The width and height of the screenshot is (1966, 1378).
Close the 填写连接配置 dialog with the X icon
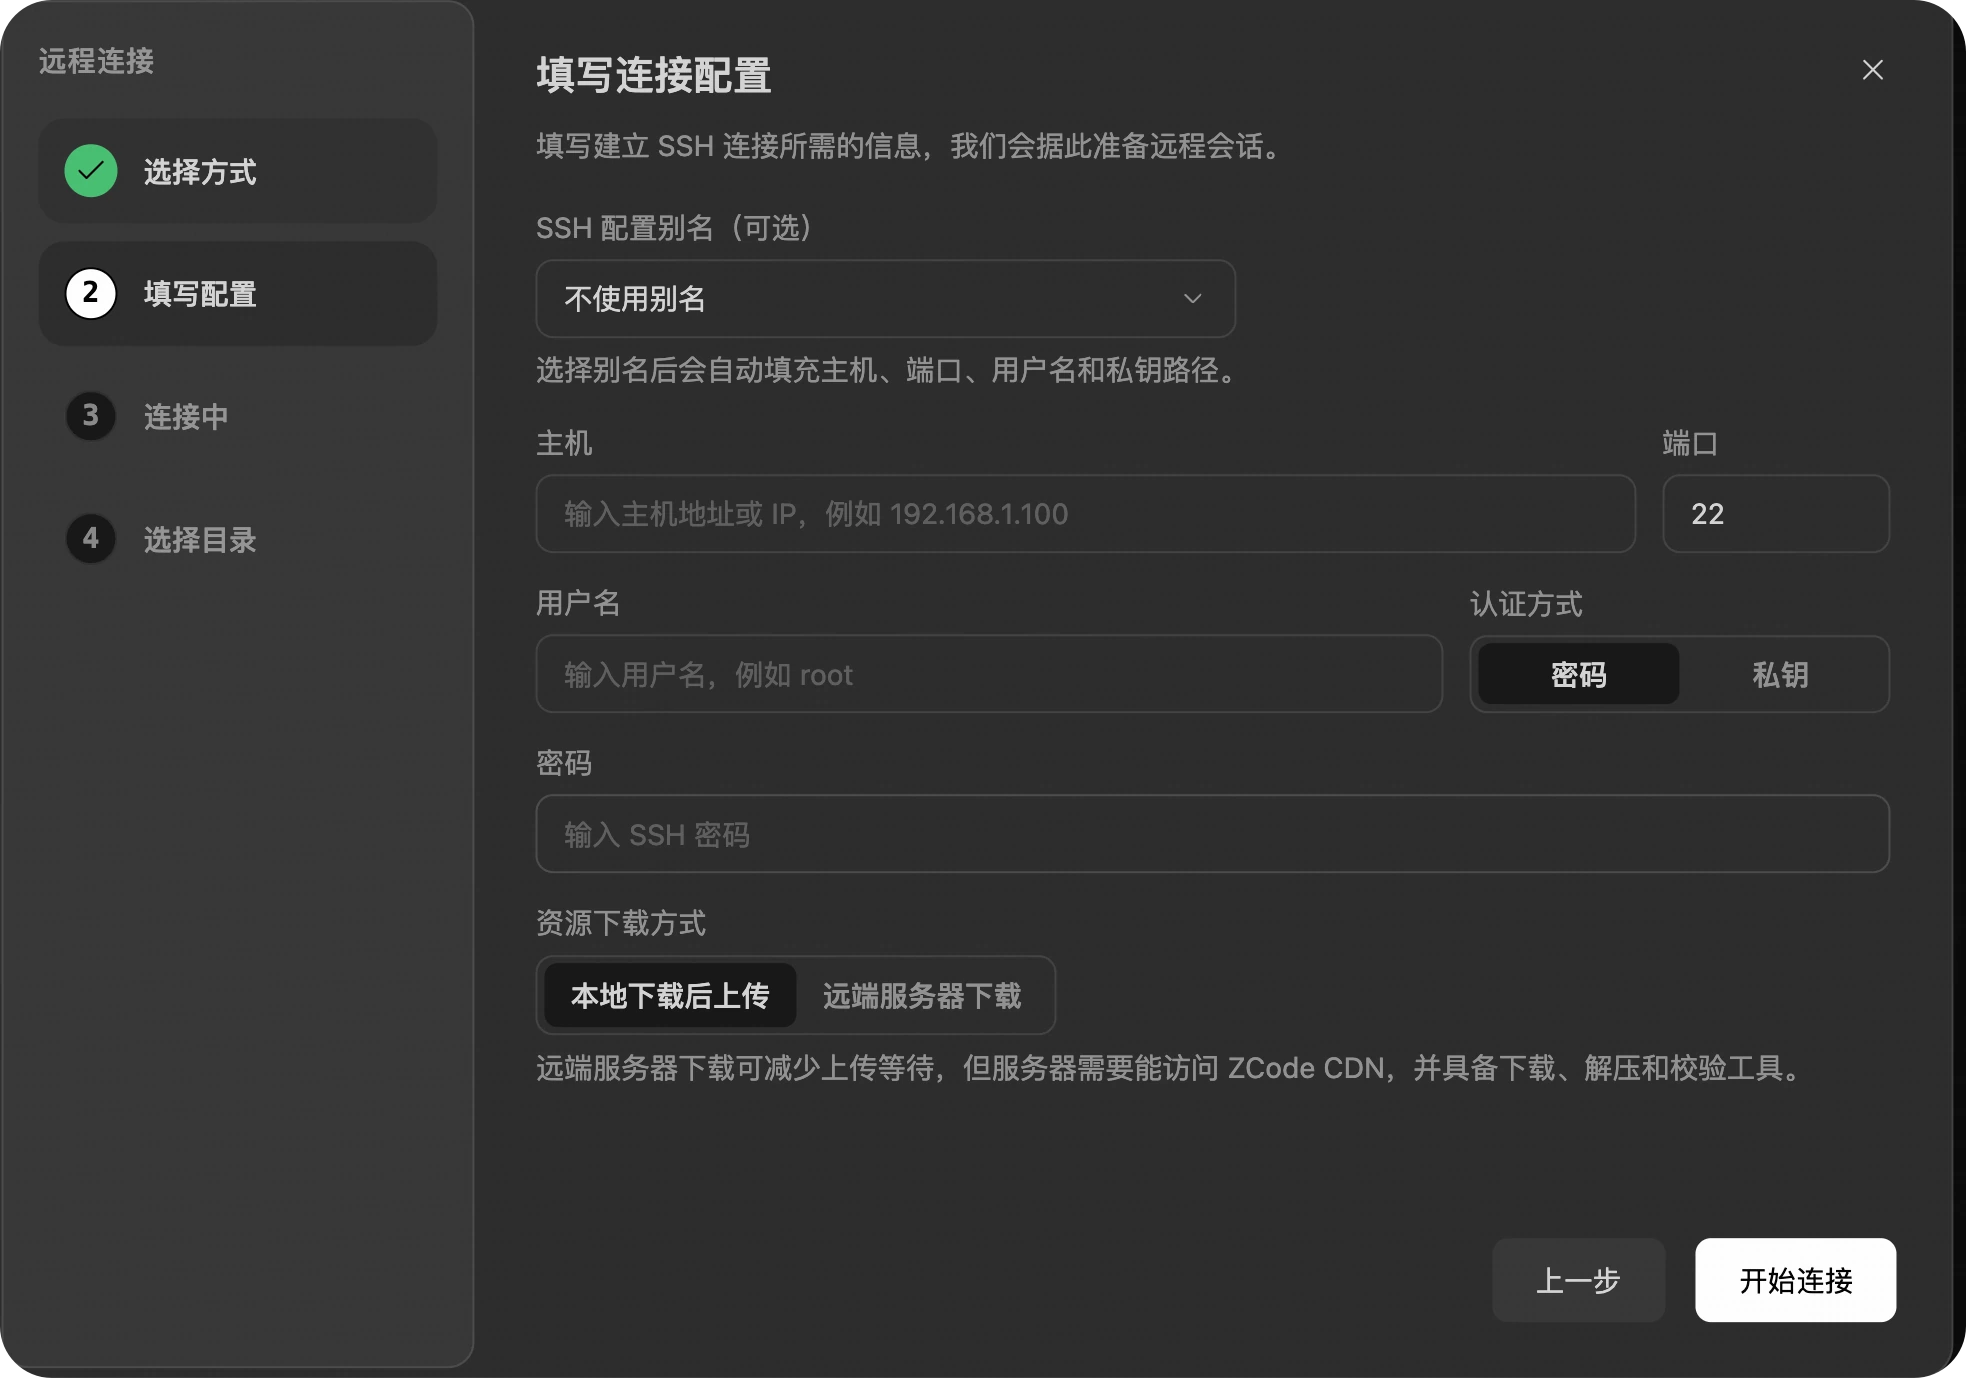tap(1872, 70)
